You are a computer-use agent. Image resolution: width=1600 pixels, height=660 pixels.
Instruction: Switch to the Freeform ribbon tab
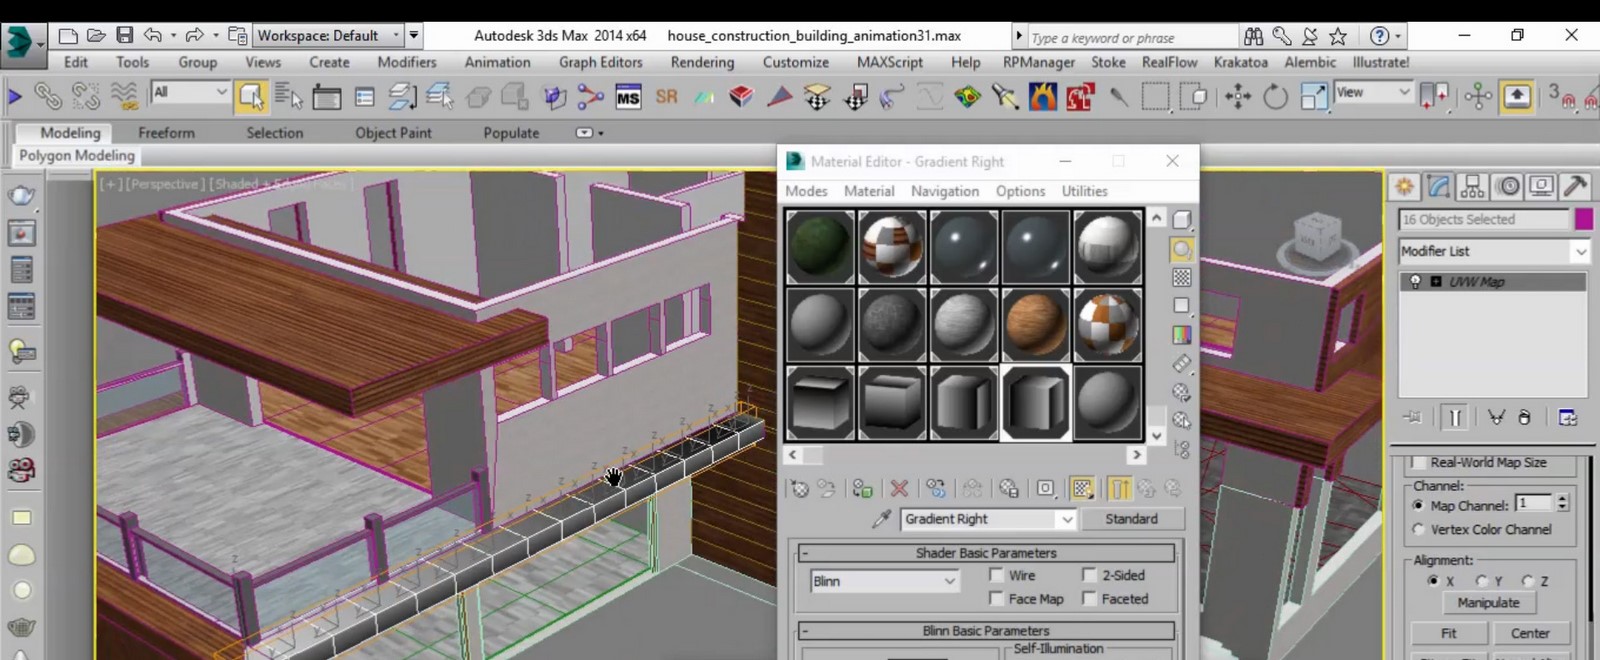pos(166,133)
